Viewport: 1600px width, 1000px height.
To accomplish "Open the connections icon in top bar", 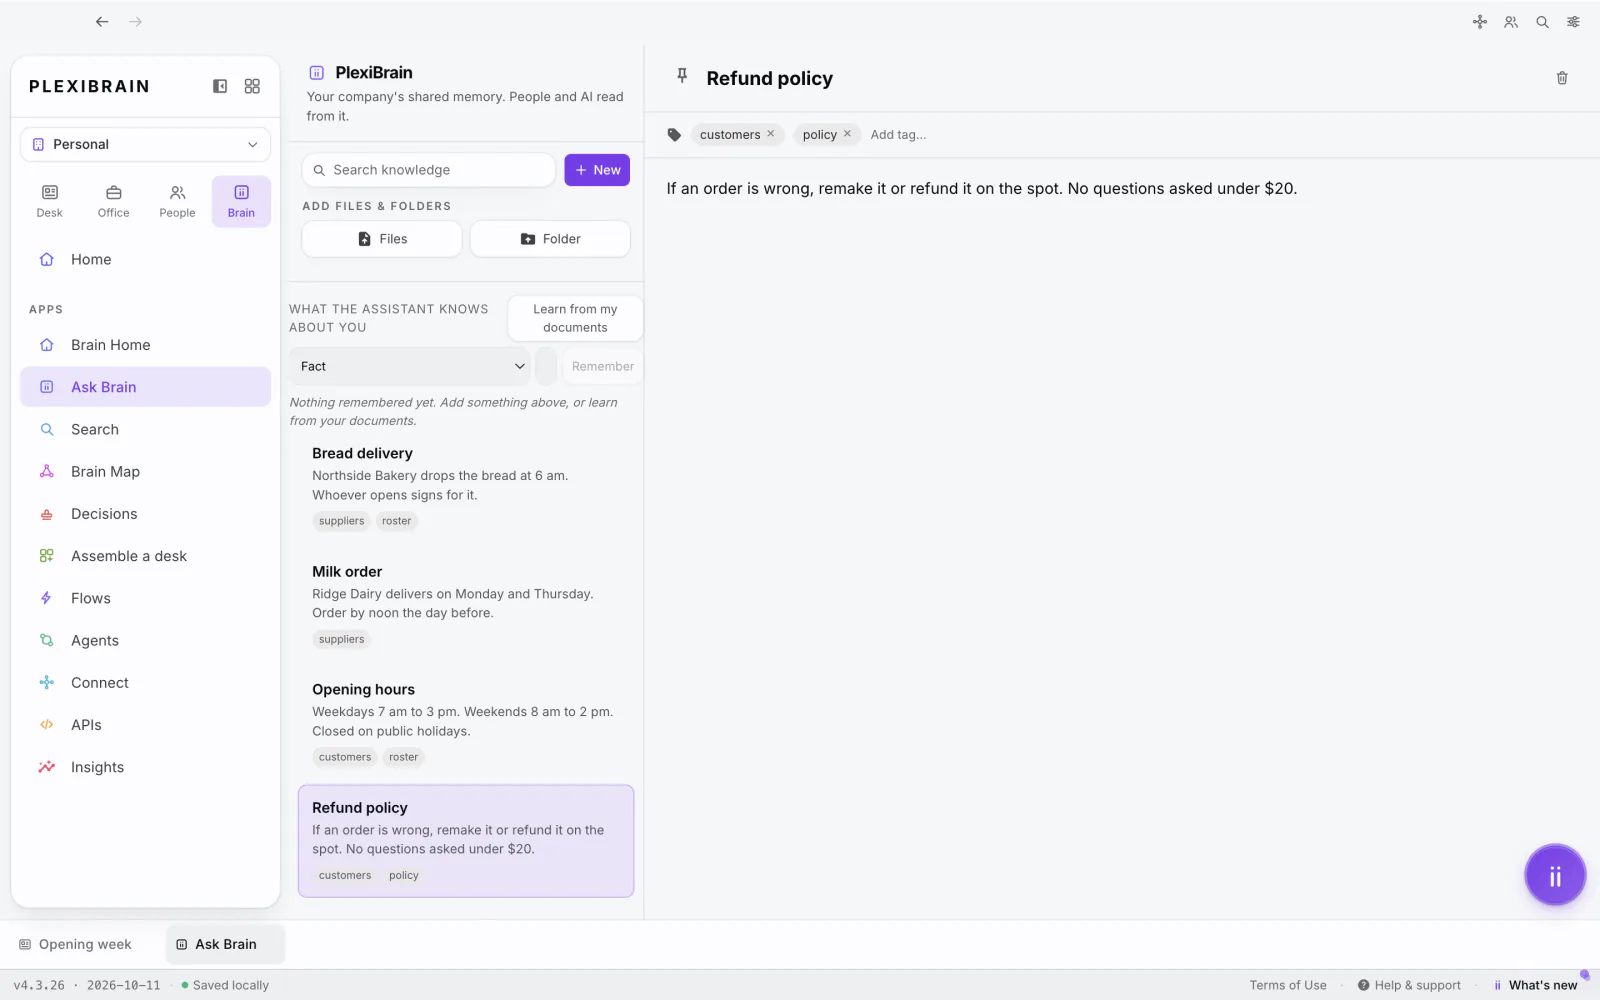I will (1480, 22).
